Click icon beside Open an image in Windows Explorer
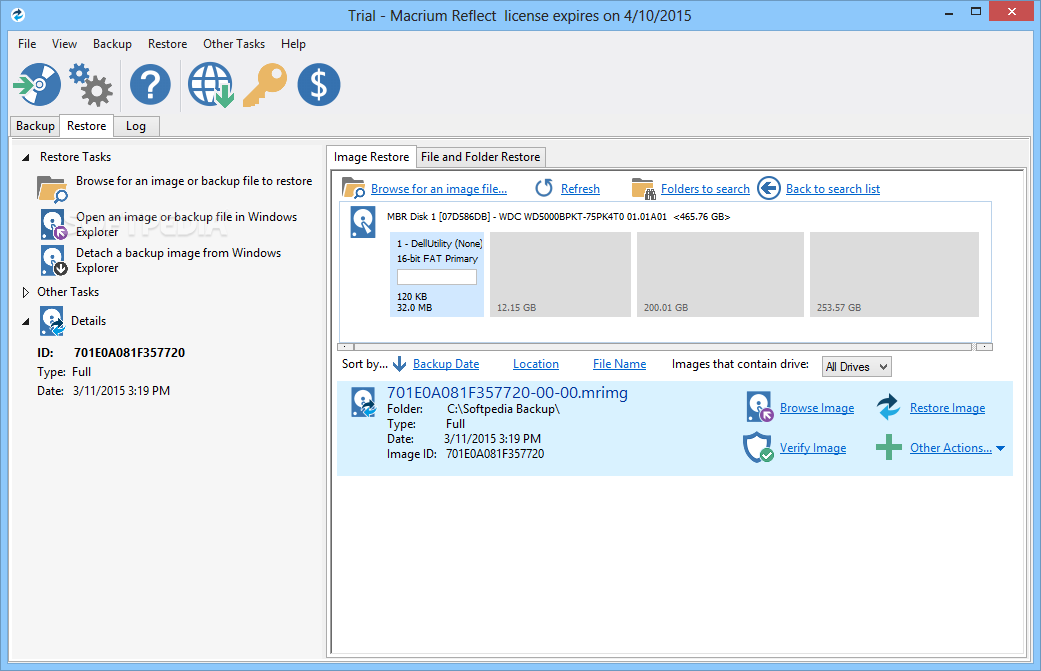Viewport: 1041px width, 671px height. tap(53, 224)
